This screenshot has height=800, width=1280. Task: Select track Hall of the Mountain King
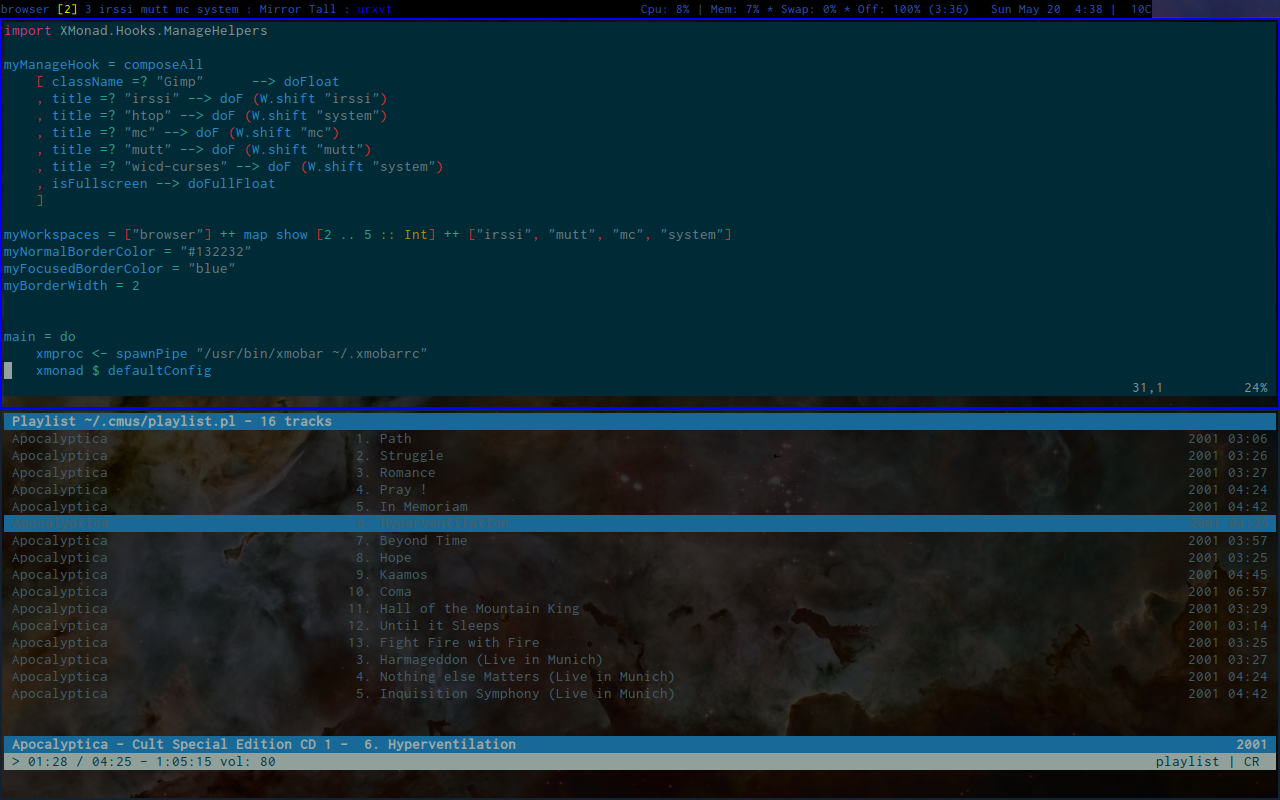pyautogui.click(x=479, y=609)
